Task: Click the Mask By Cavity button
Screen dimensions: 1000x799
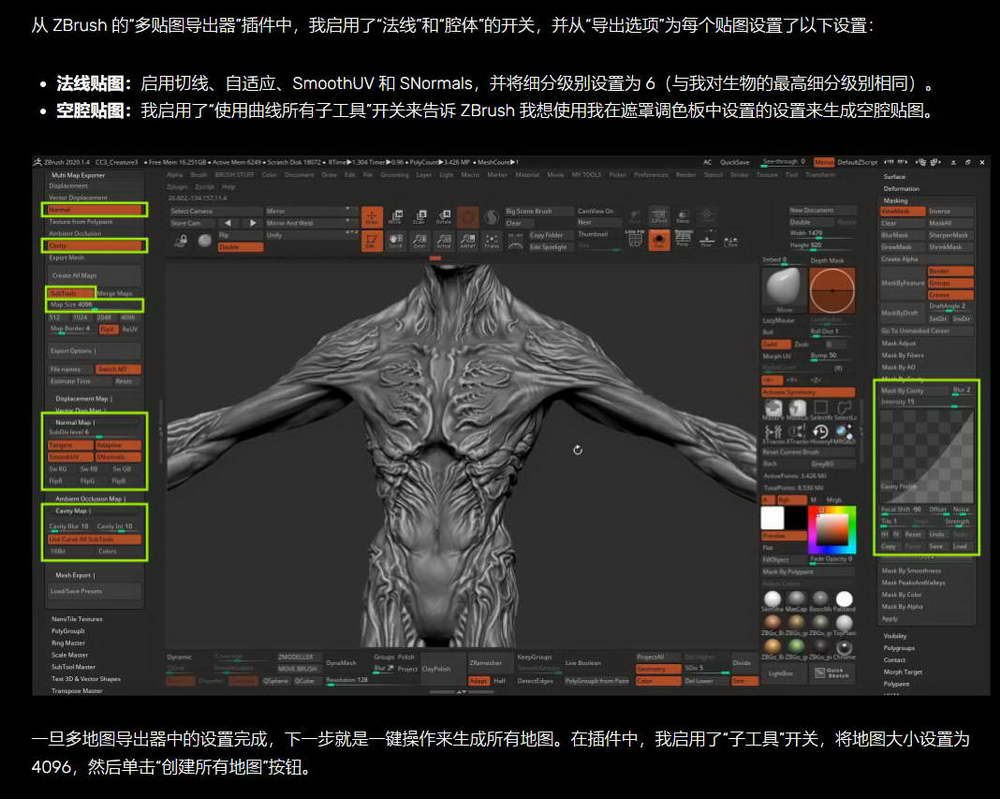Action: (x=912, y=390)
